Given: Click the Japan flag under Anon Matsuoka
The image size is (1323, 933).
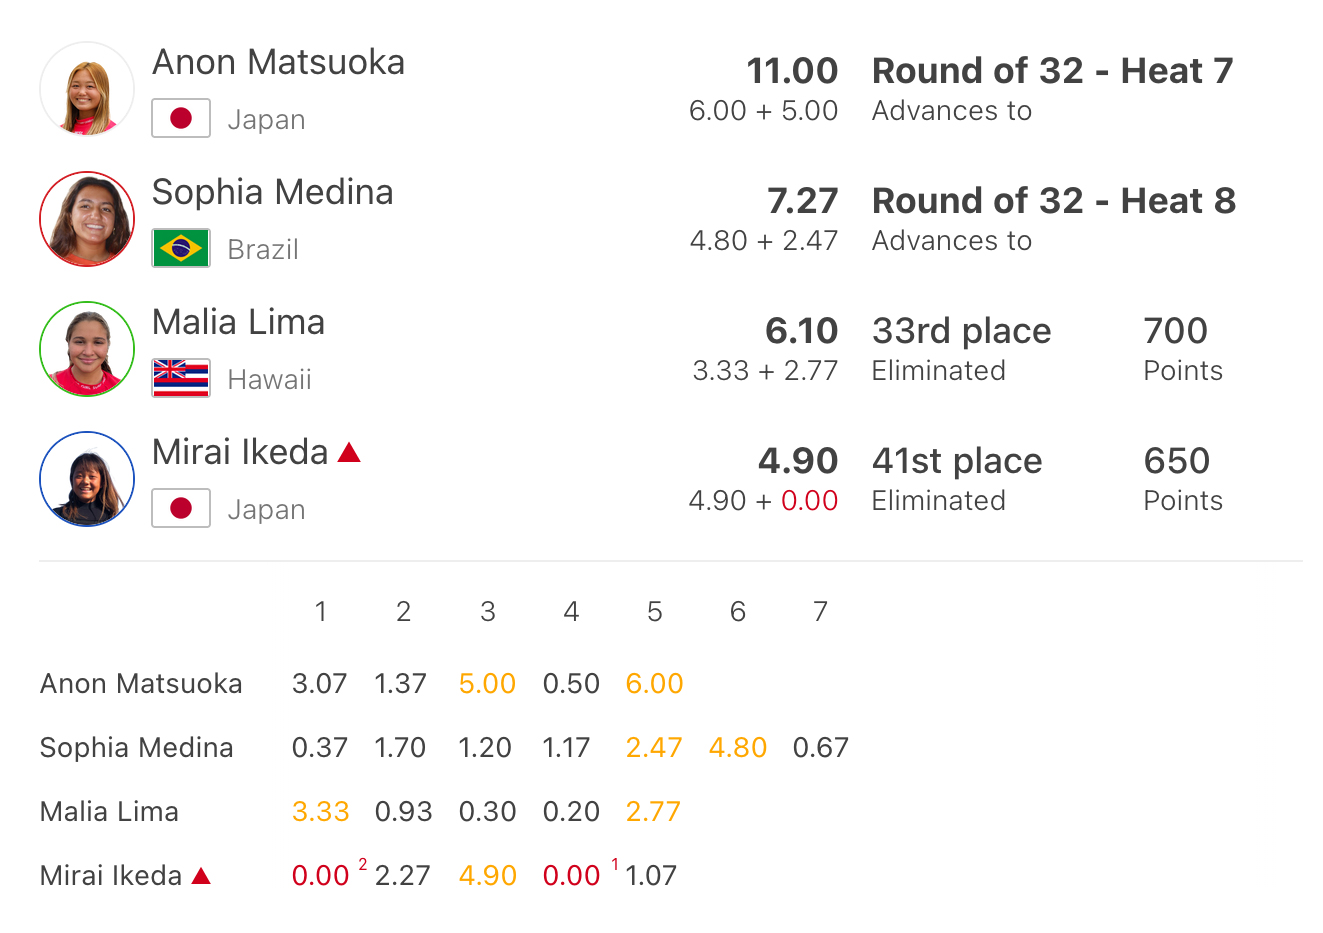Looking at the screenshot, I should [181, 118].
